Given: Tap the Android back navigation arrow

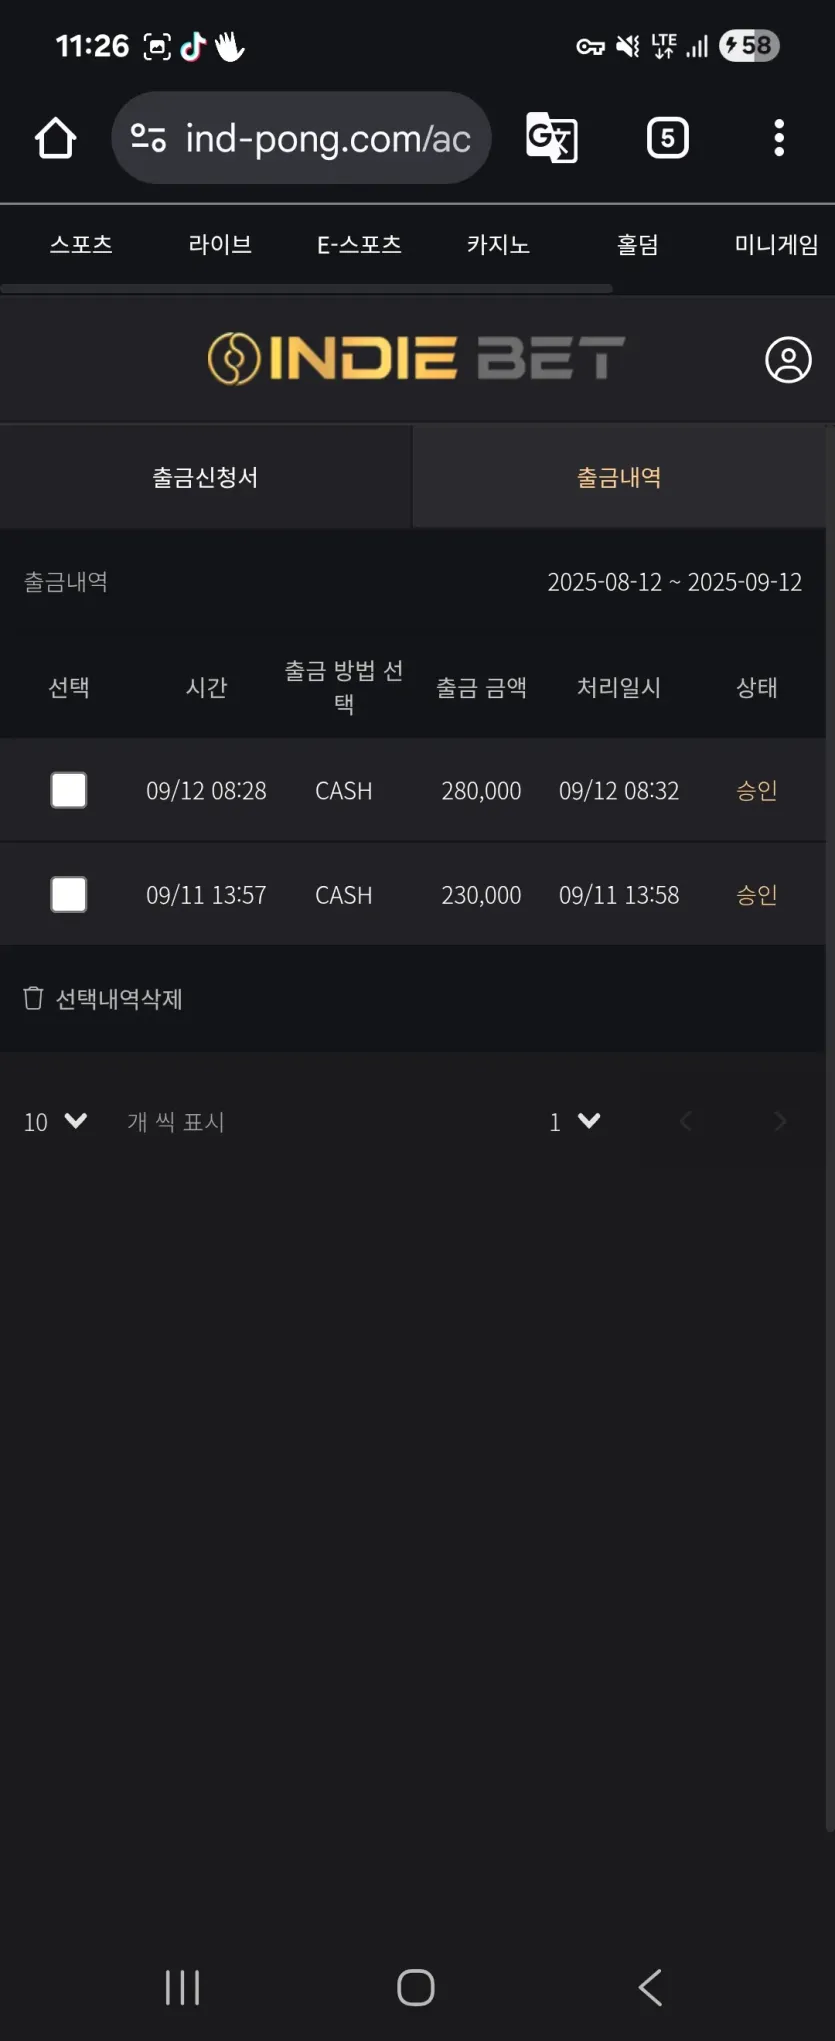Looking at the screenshot, I should pyautogui.click(x=650, y=1987).
